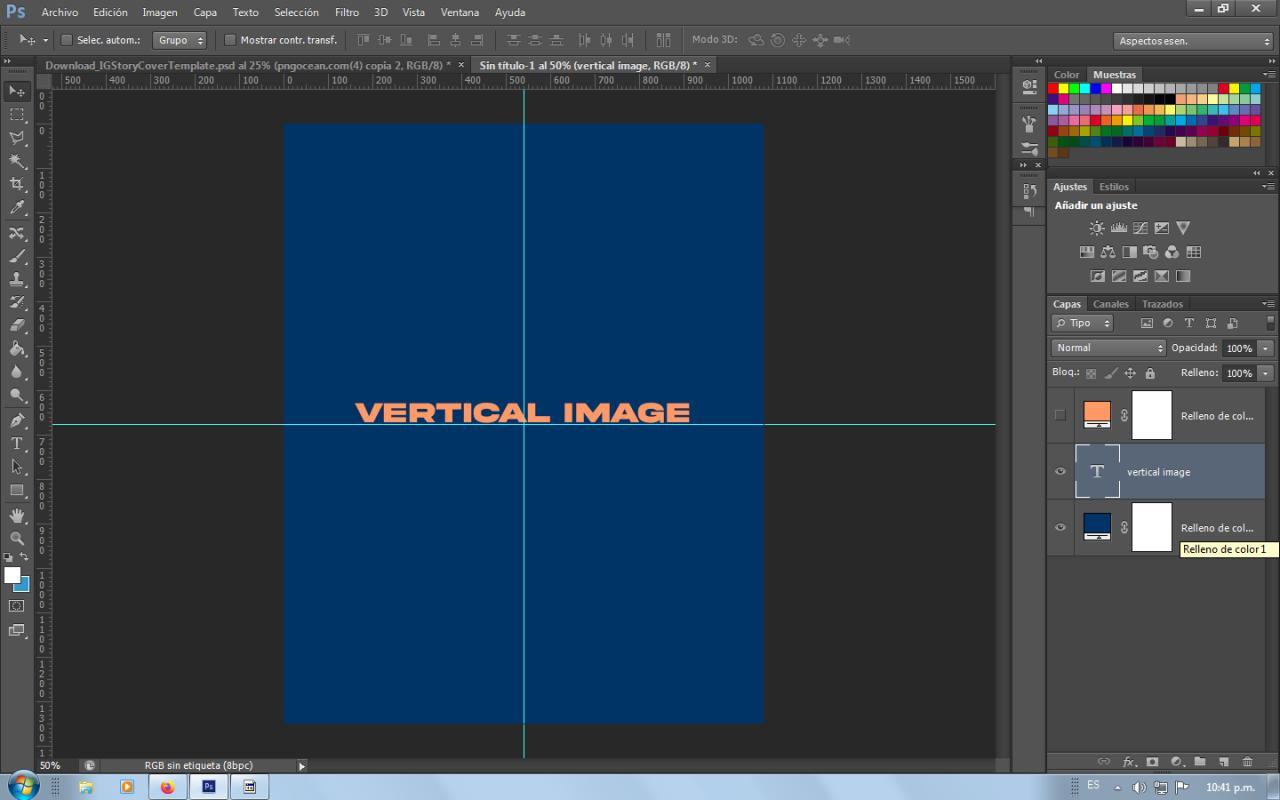Click the Opacidad 100% input field

(1238, 348)
